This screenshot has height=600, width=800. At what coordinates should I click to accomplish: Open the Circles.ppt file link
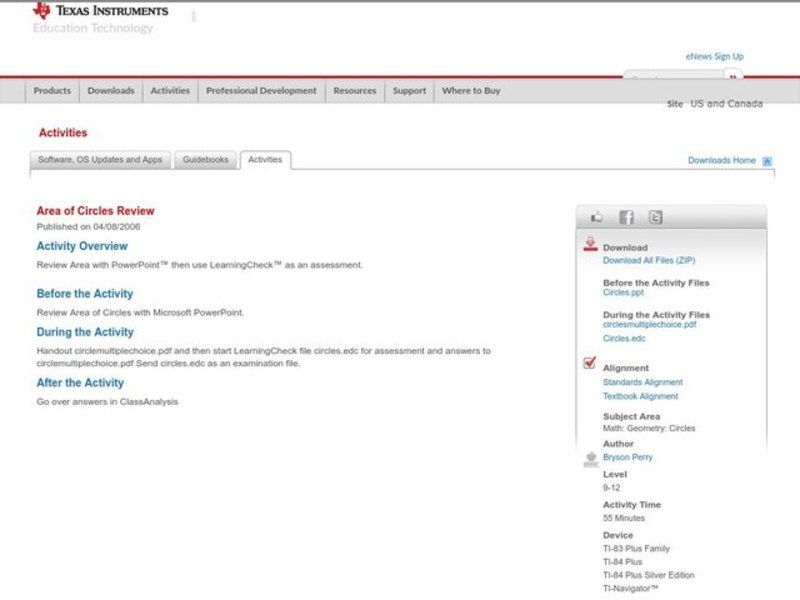tap(623, 293)
